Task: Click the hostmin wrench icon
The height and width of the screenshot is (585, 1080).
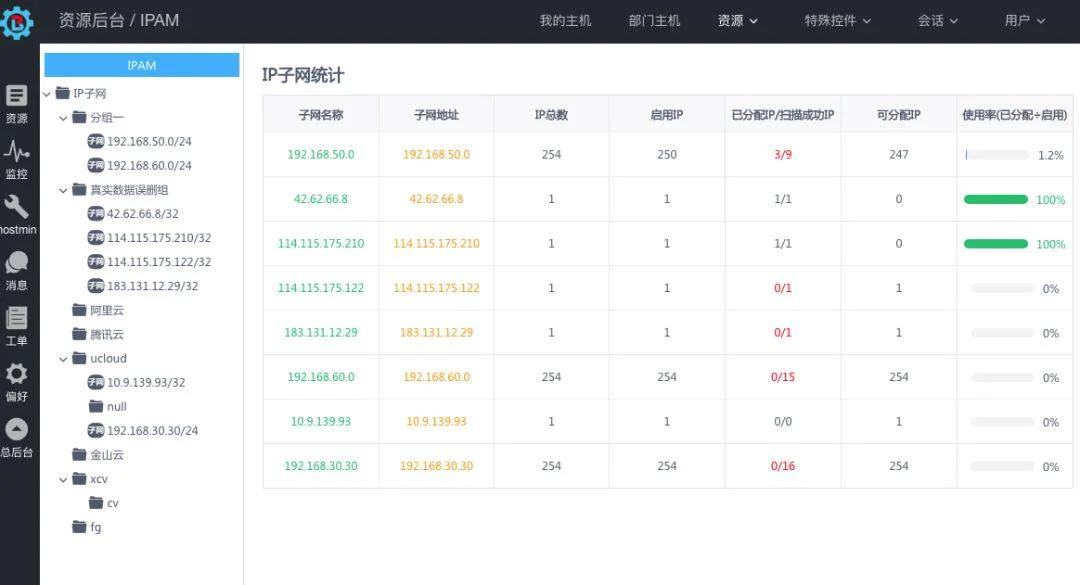Action: click(x=17, y=207)
